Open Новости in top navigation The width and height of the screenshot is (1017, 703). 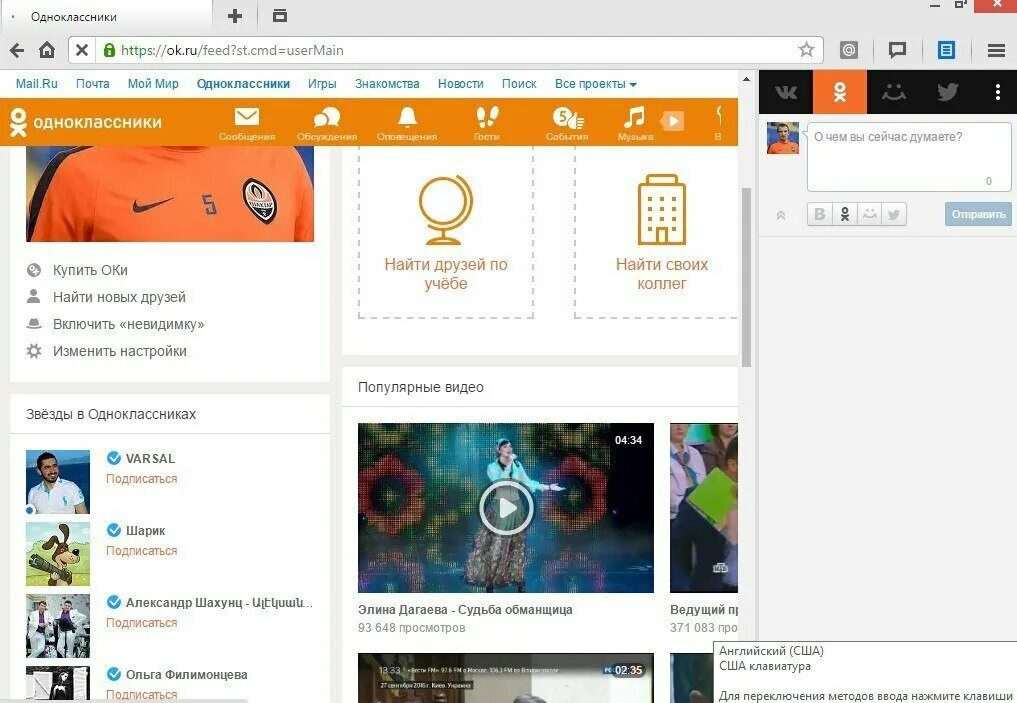[461, 84]
